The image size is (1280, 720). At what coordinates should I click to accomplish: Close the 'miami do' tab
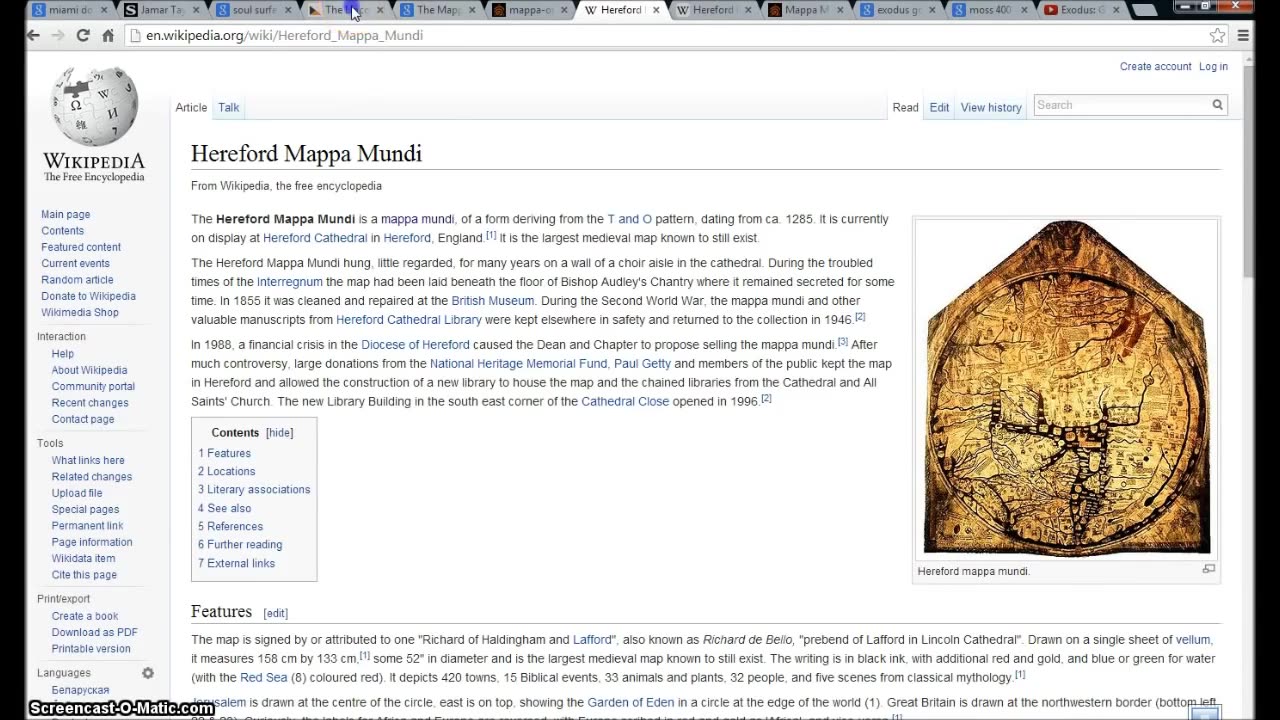pyautogui.click(x=104, y=10)
